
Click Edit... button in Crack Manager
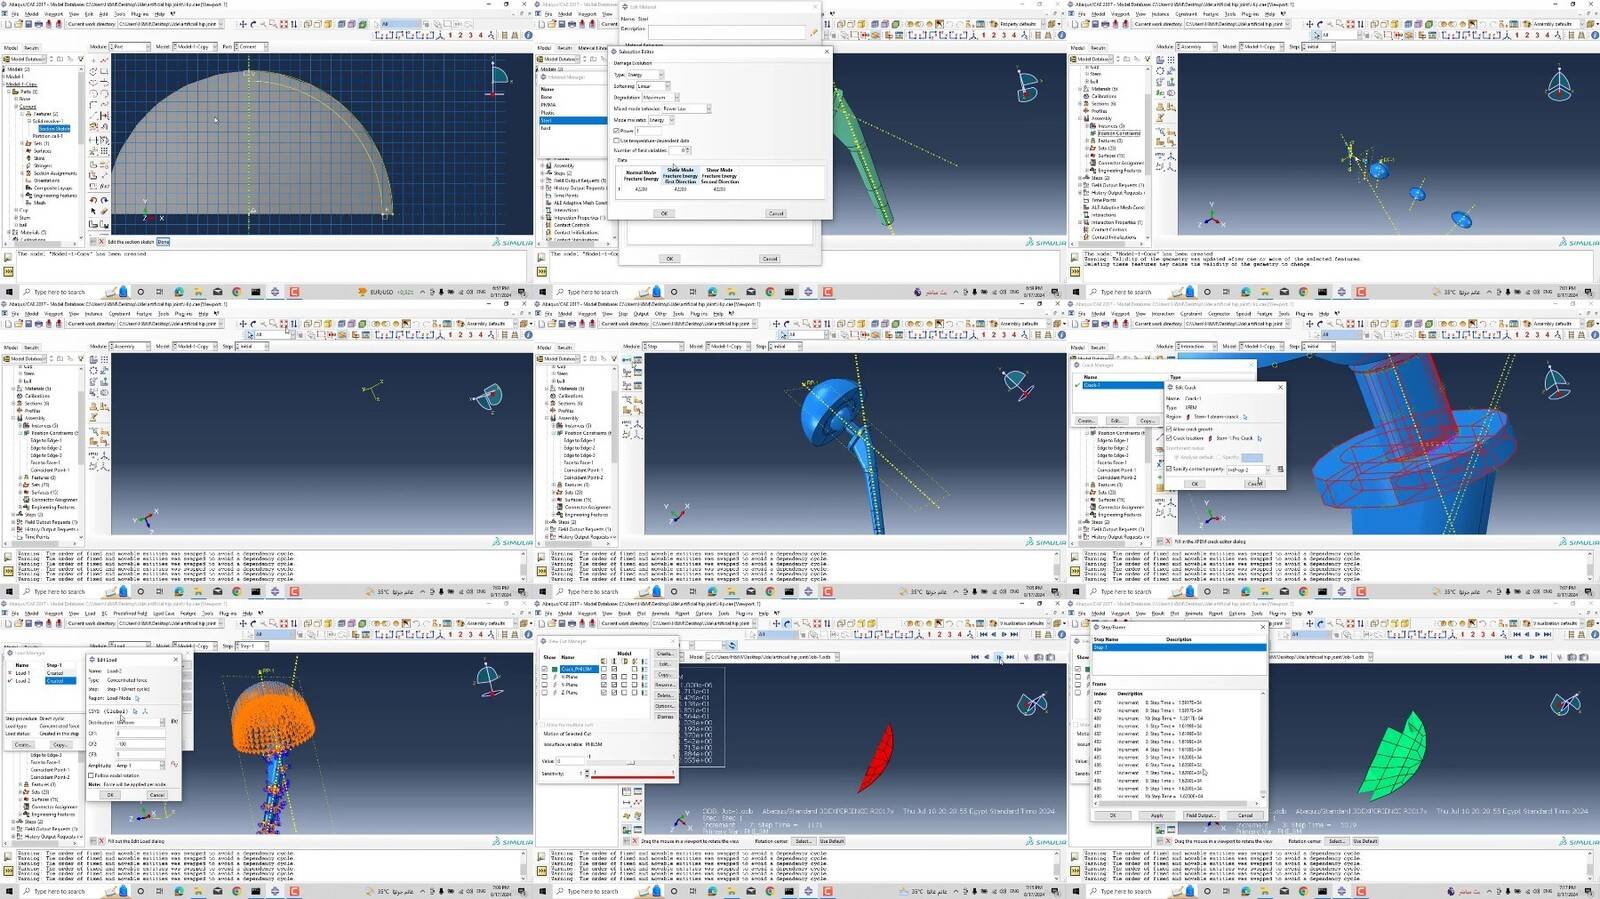(1117, 420)
